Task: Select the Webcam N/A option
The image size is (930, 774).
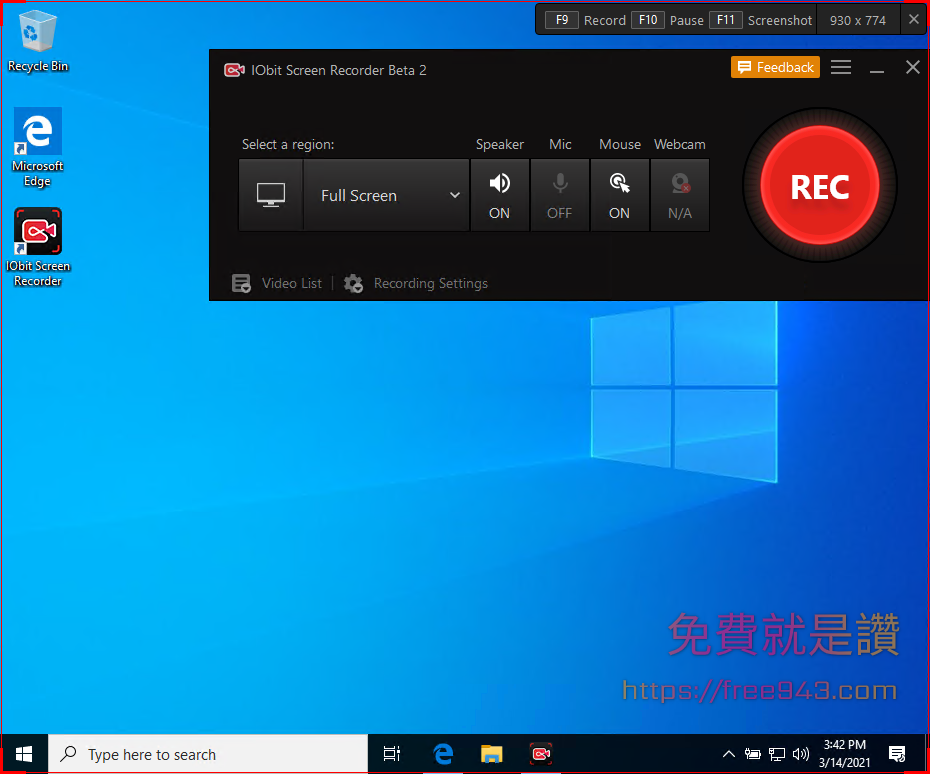Action: click(x=680, y=194)
